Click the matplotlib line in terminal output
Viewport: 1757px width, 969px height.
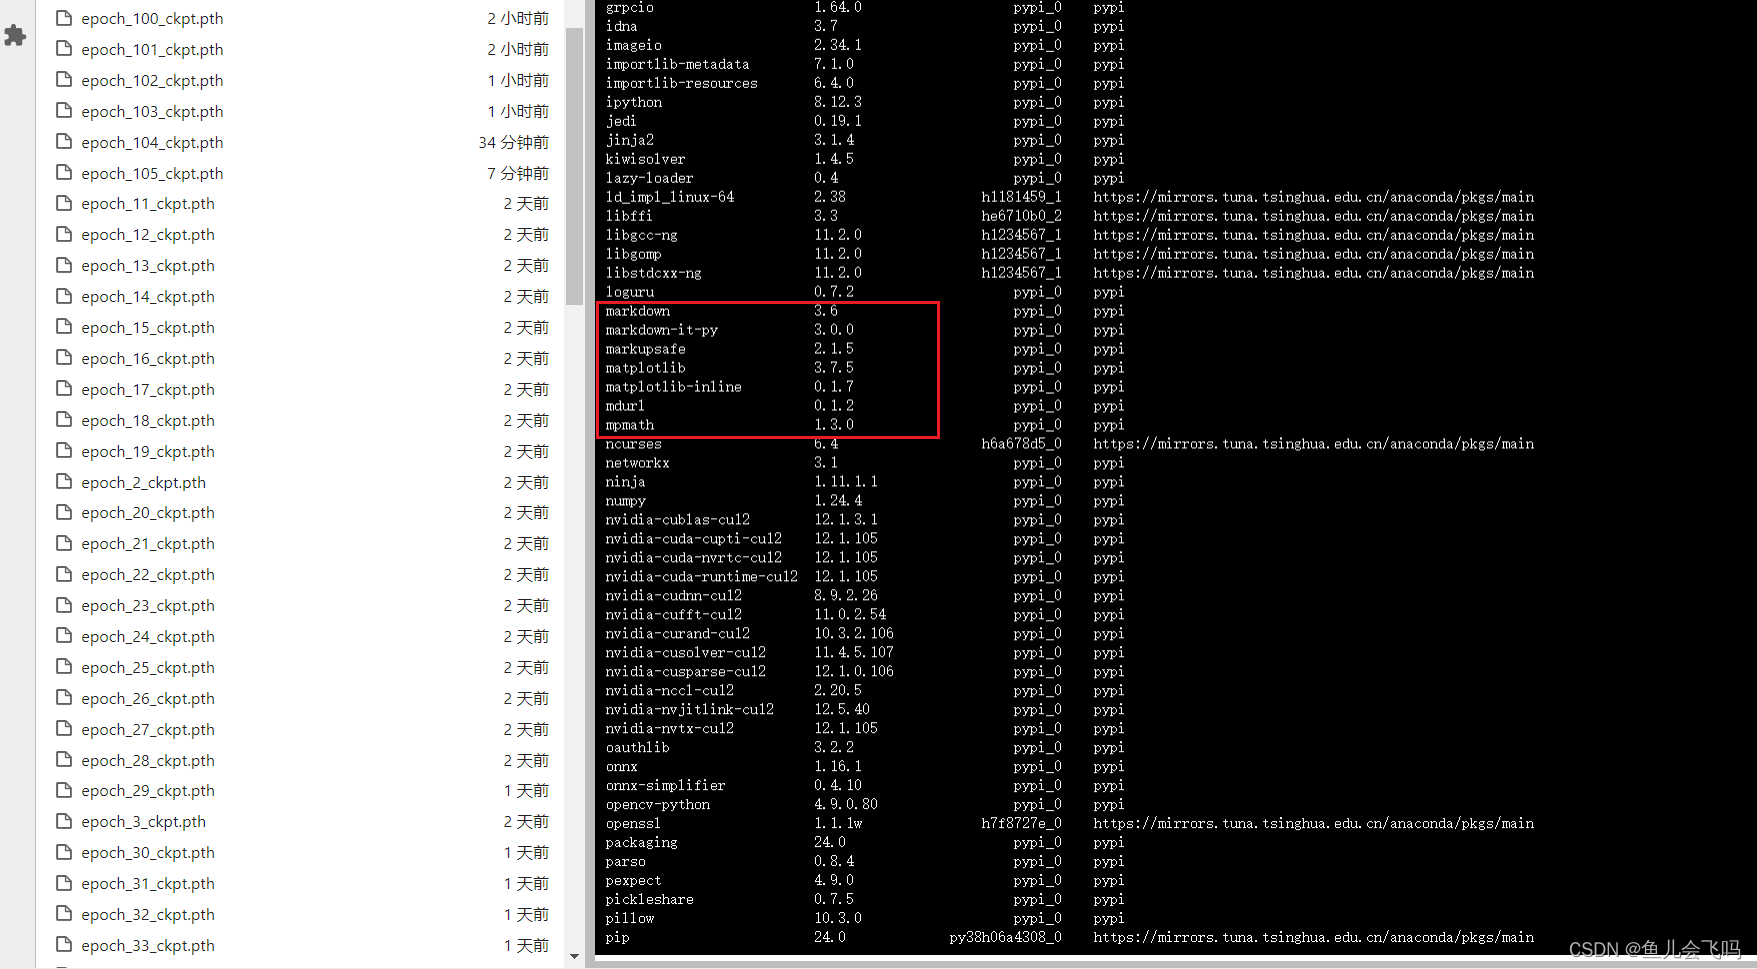click(x=645, y=367)
